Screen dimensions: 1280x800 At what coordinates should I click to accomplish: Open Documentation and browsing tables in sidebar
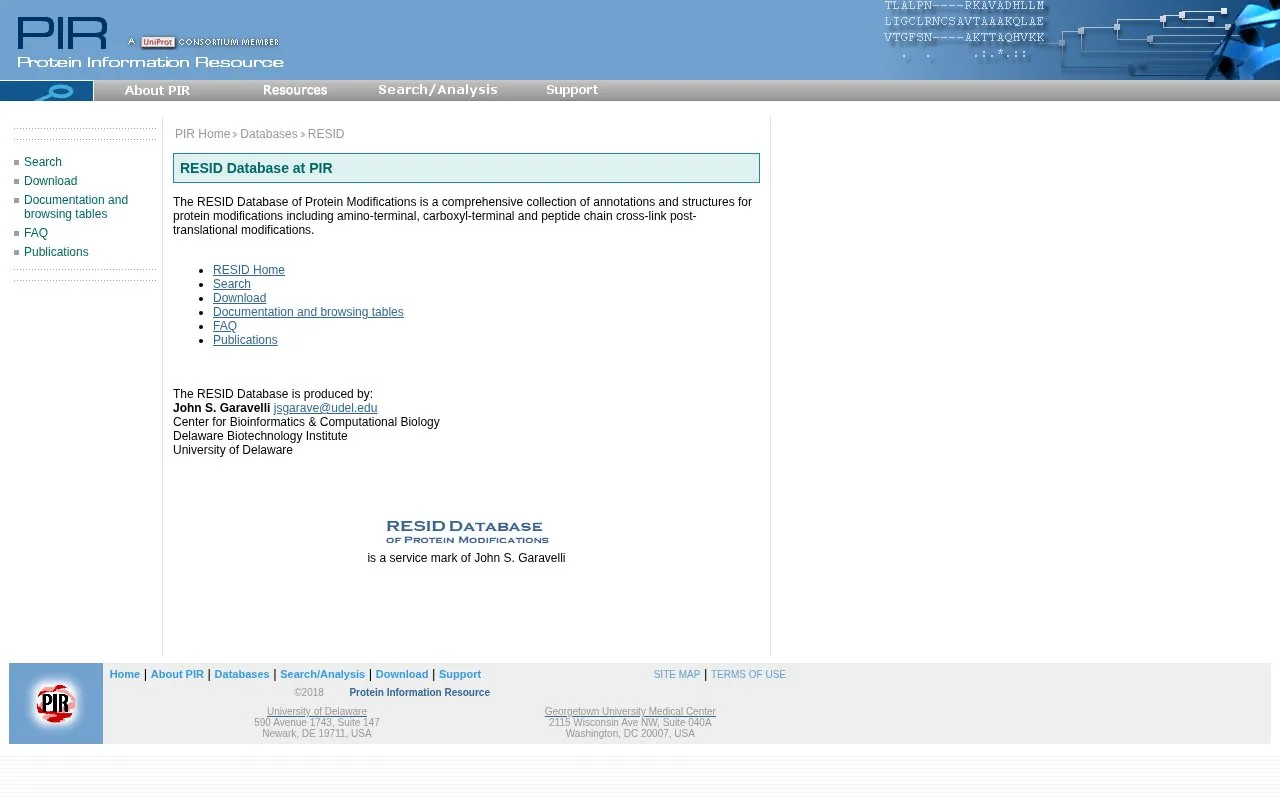coord(76,207)
